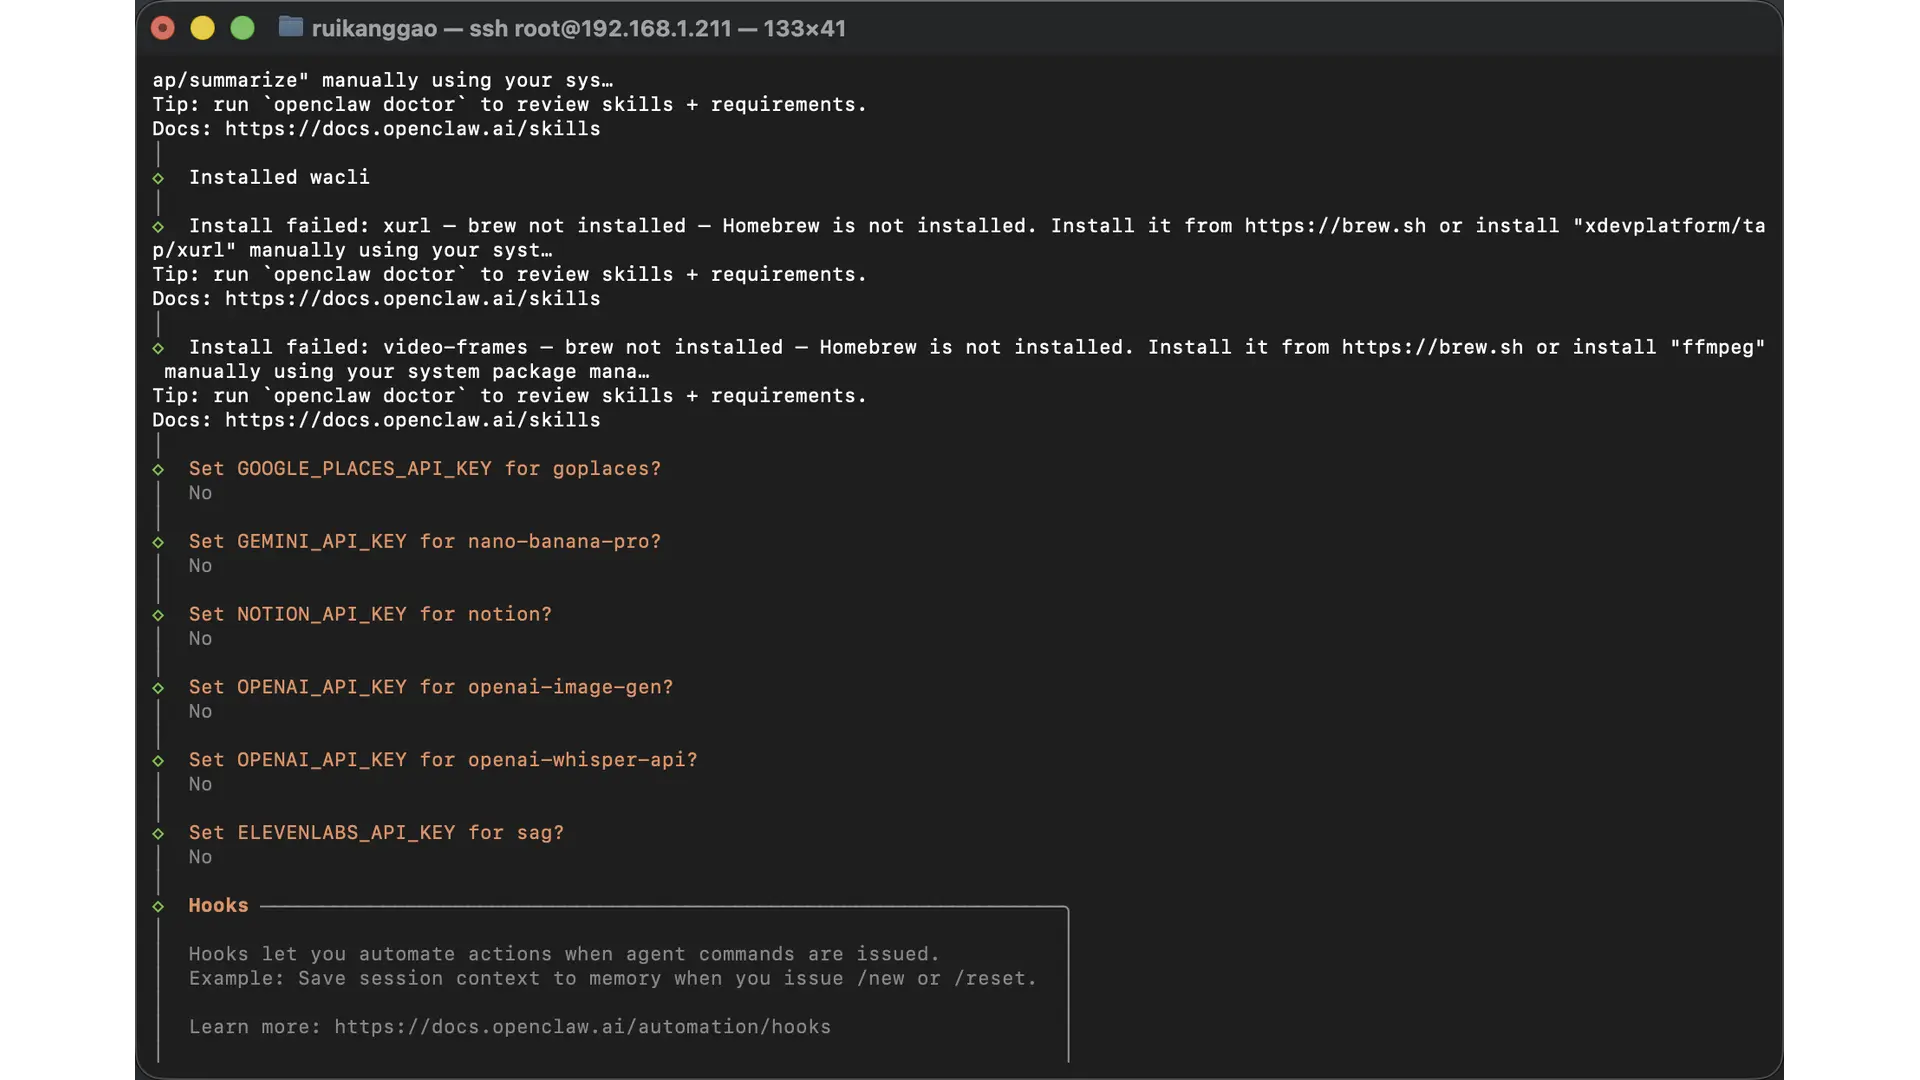Viewport: 1920px width, 1080px height.
Task: Click the folder icon in the title bar
Action: pos(290,27)
